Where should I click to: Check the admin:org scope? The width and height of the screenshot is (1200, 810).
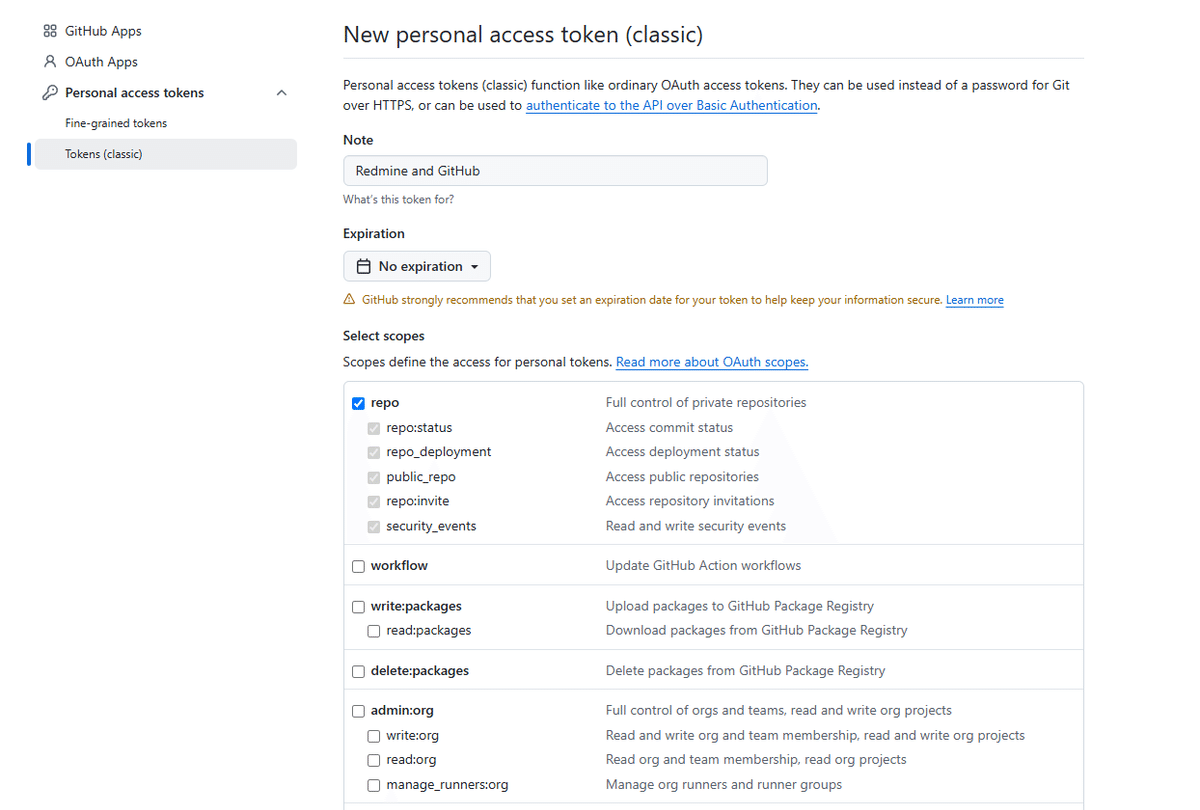click(x=358, y=711)
